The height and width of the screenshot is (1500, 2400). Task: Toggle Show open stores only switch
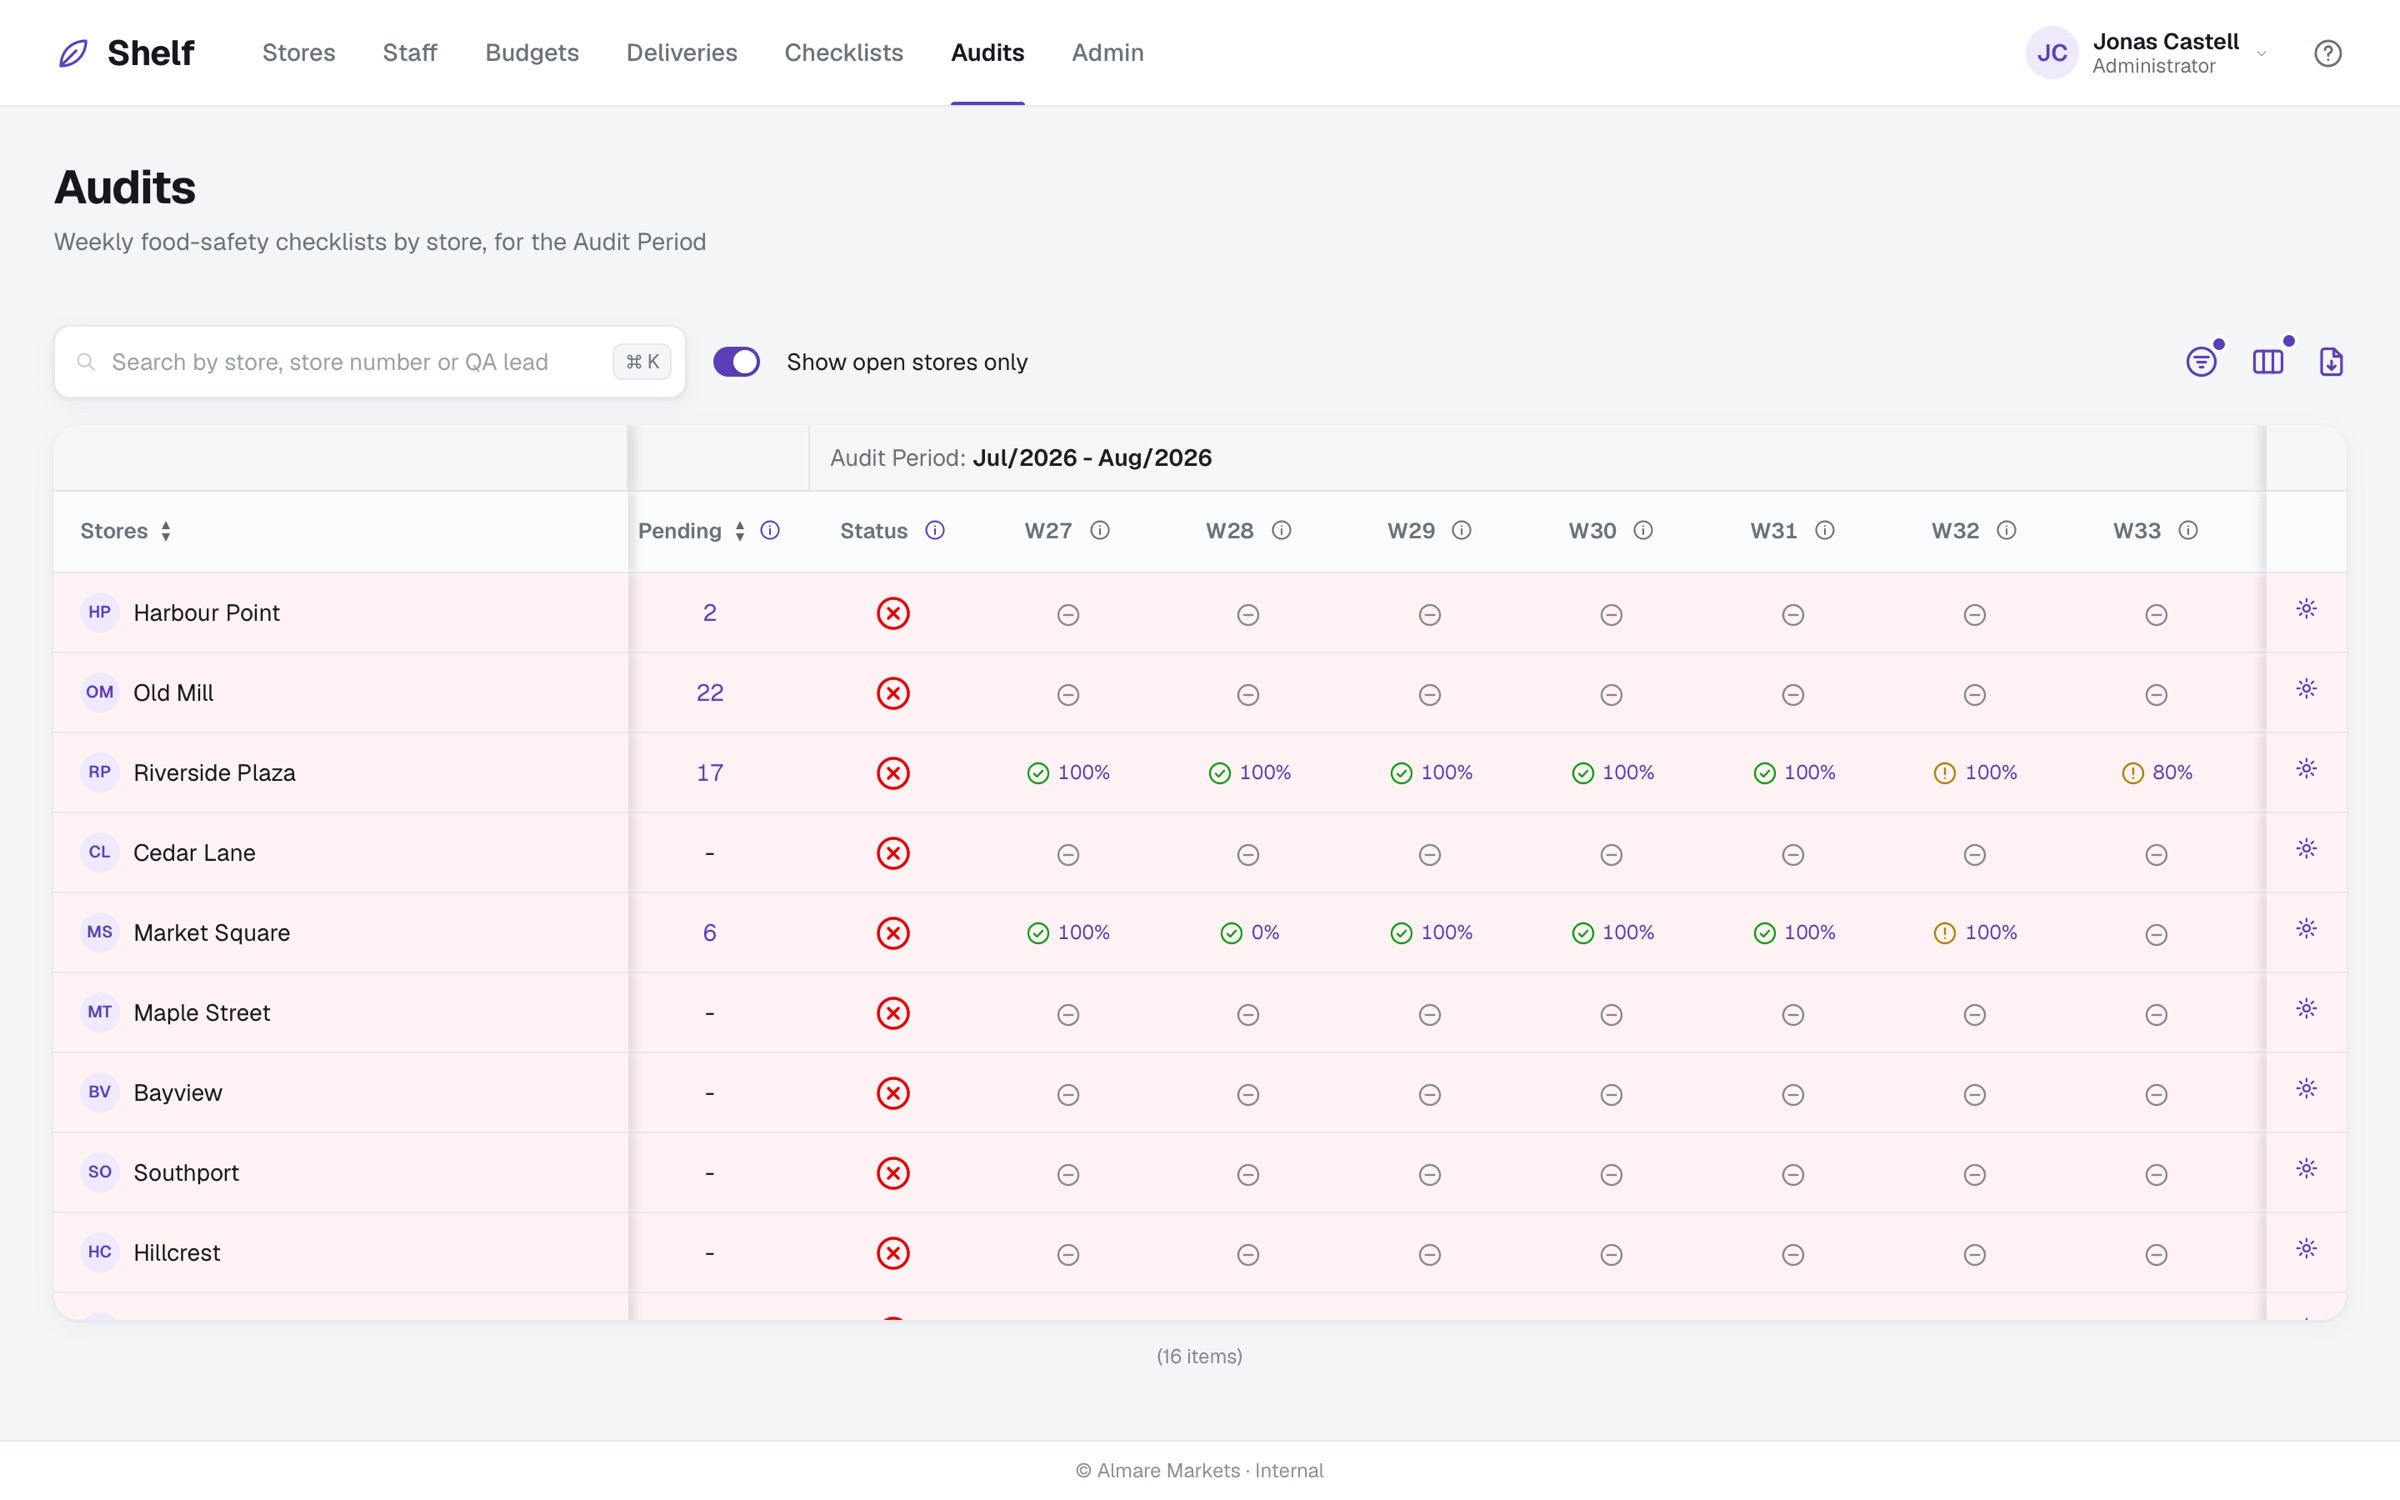737,362
